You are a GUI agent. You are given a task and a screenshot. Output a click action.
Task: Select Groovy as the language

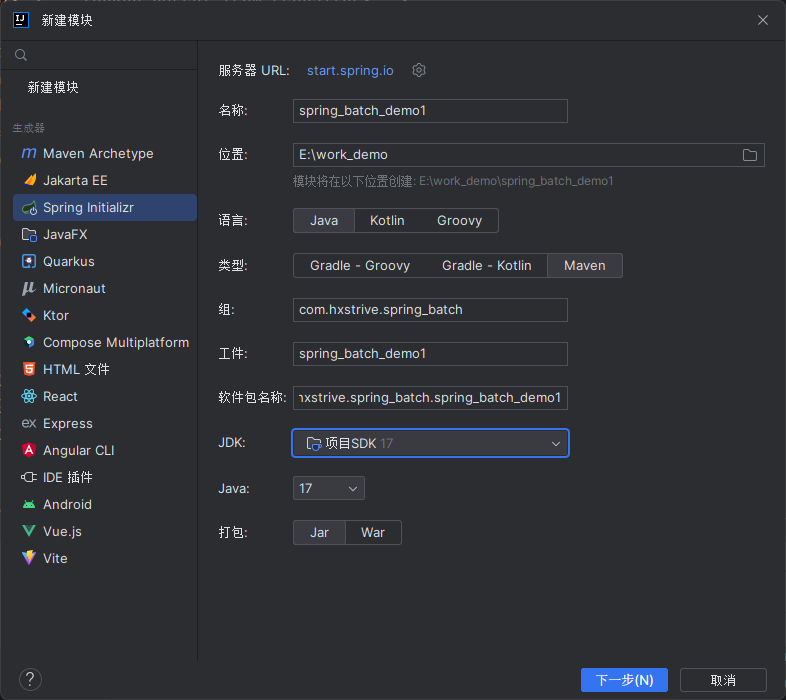459,221
